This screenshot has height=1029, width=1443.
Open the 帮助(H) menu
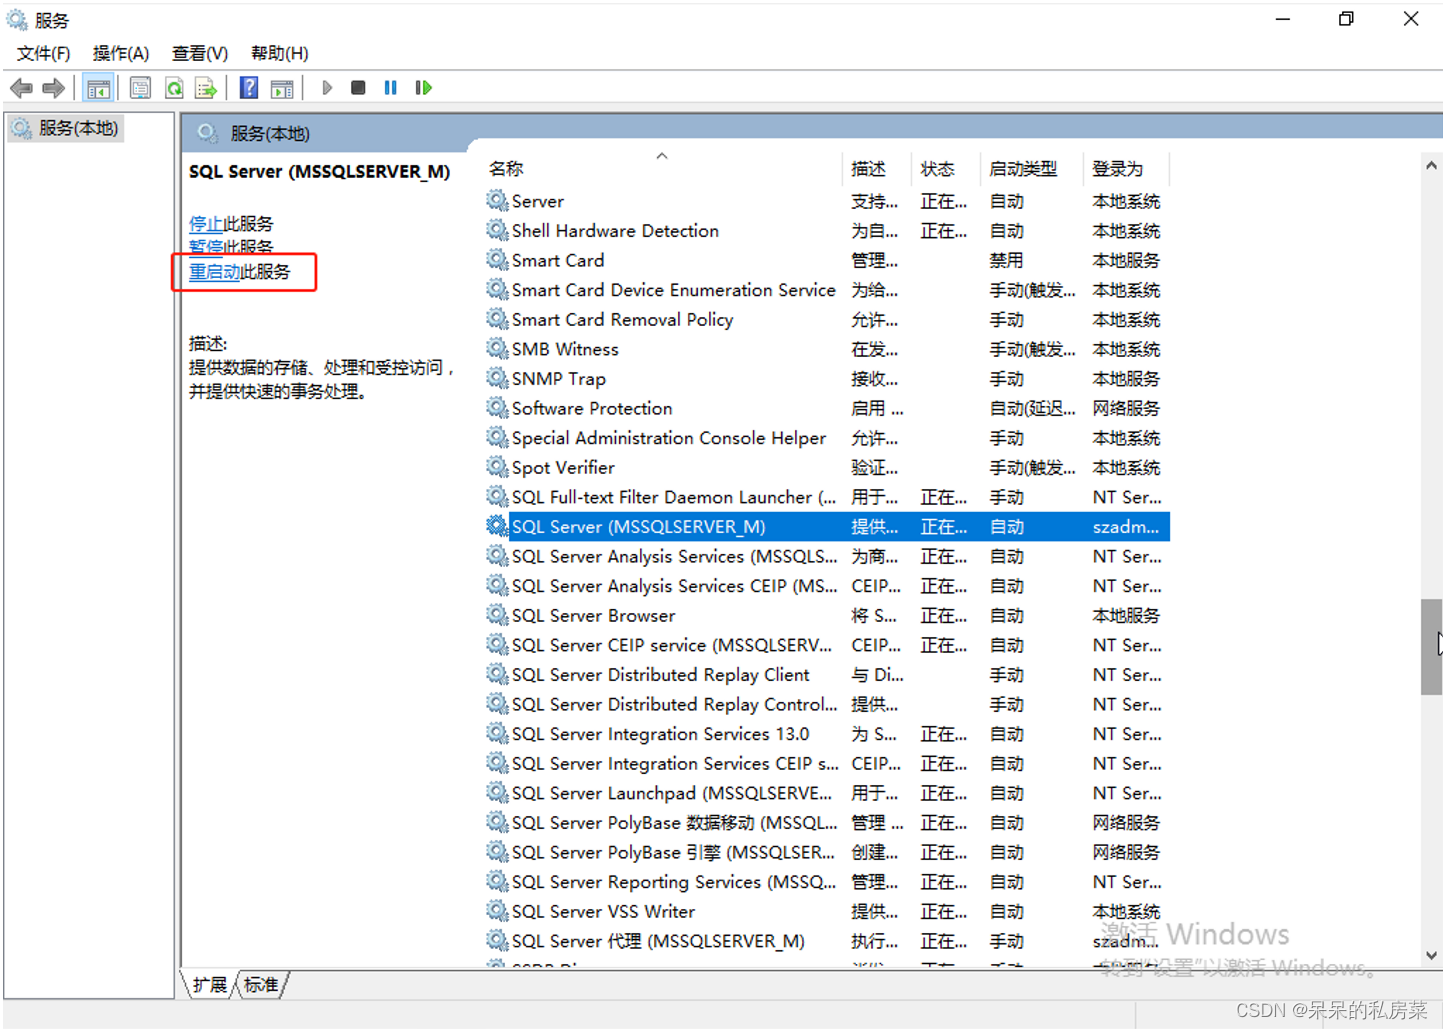pos(279,53)
